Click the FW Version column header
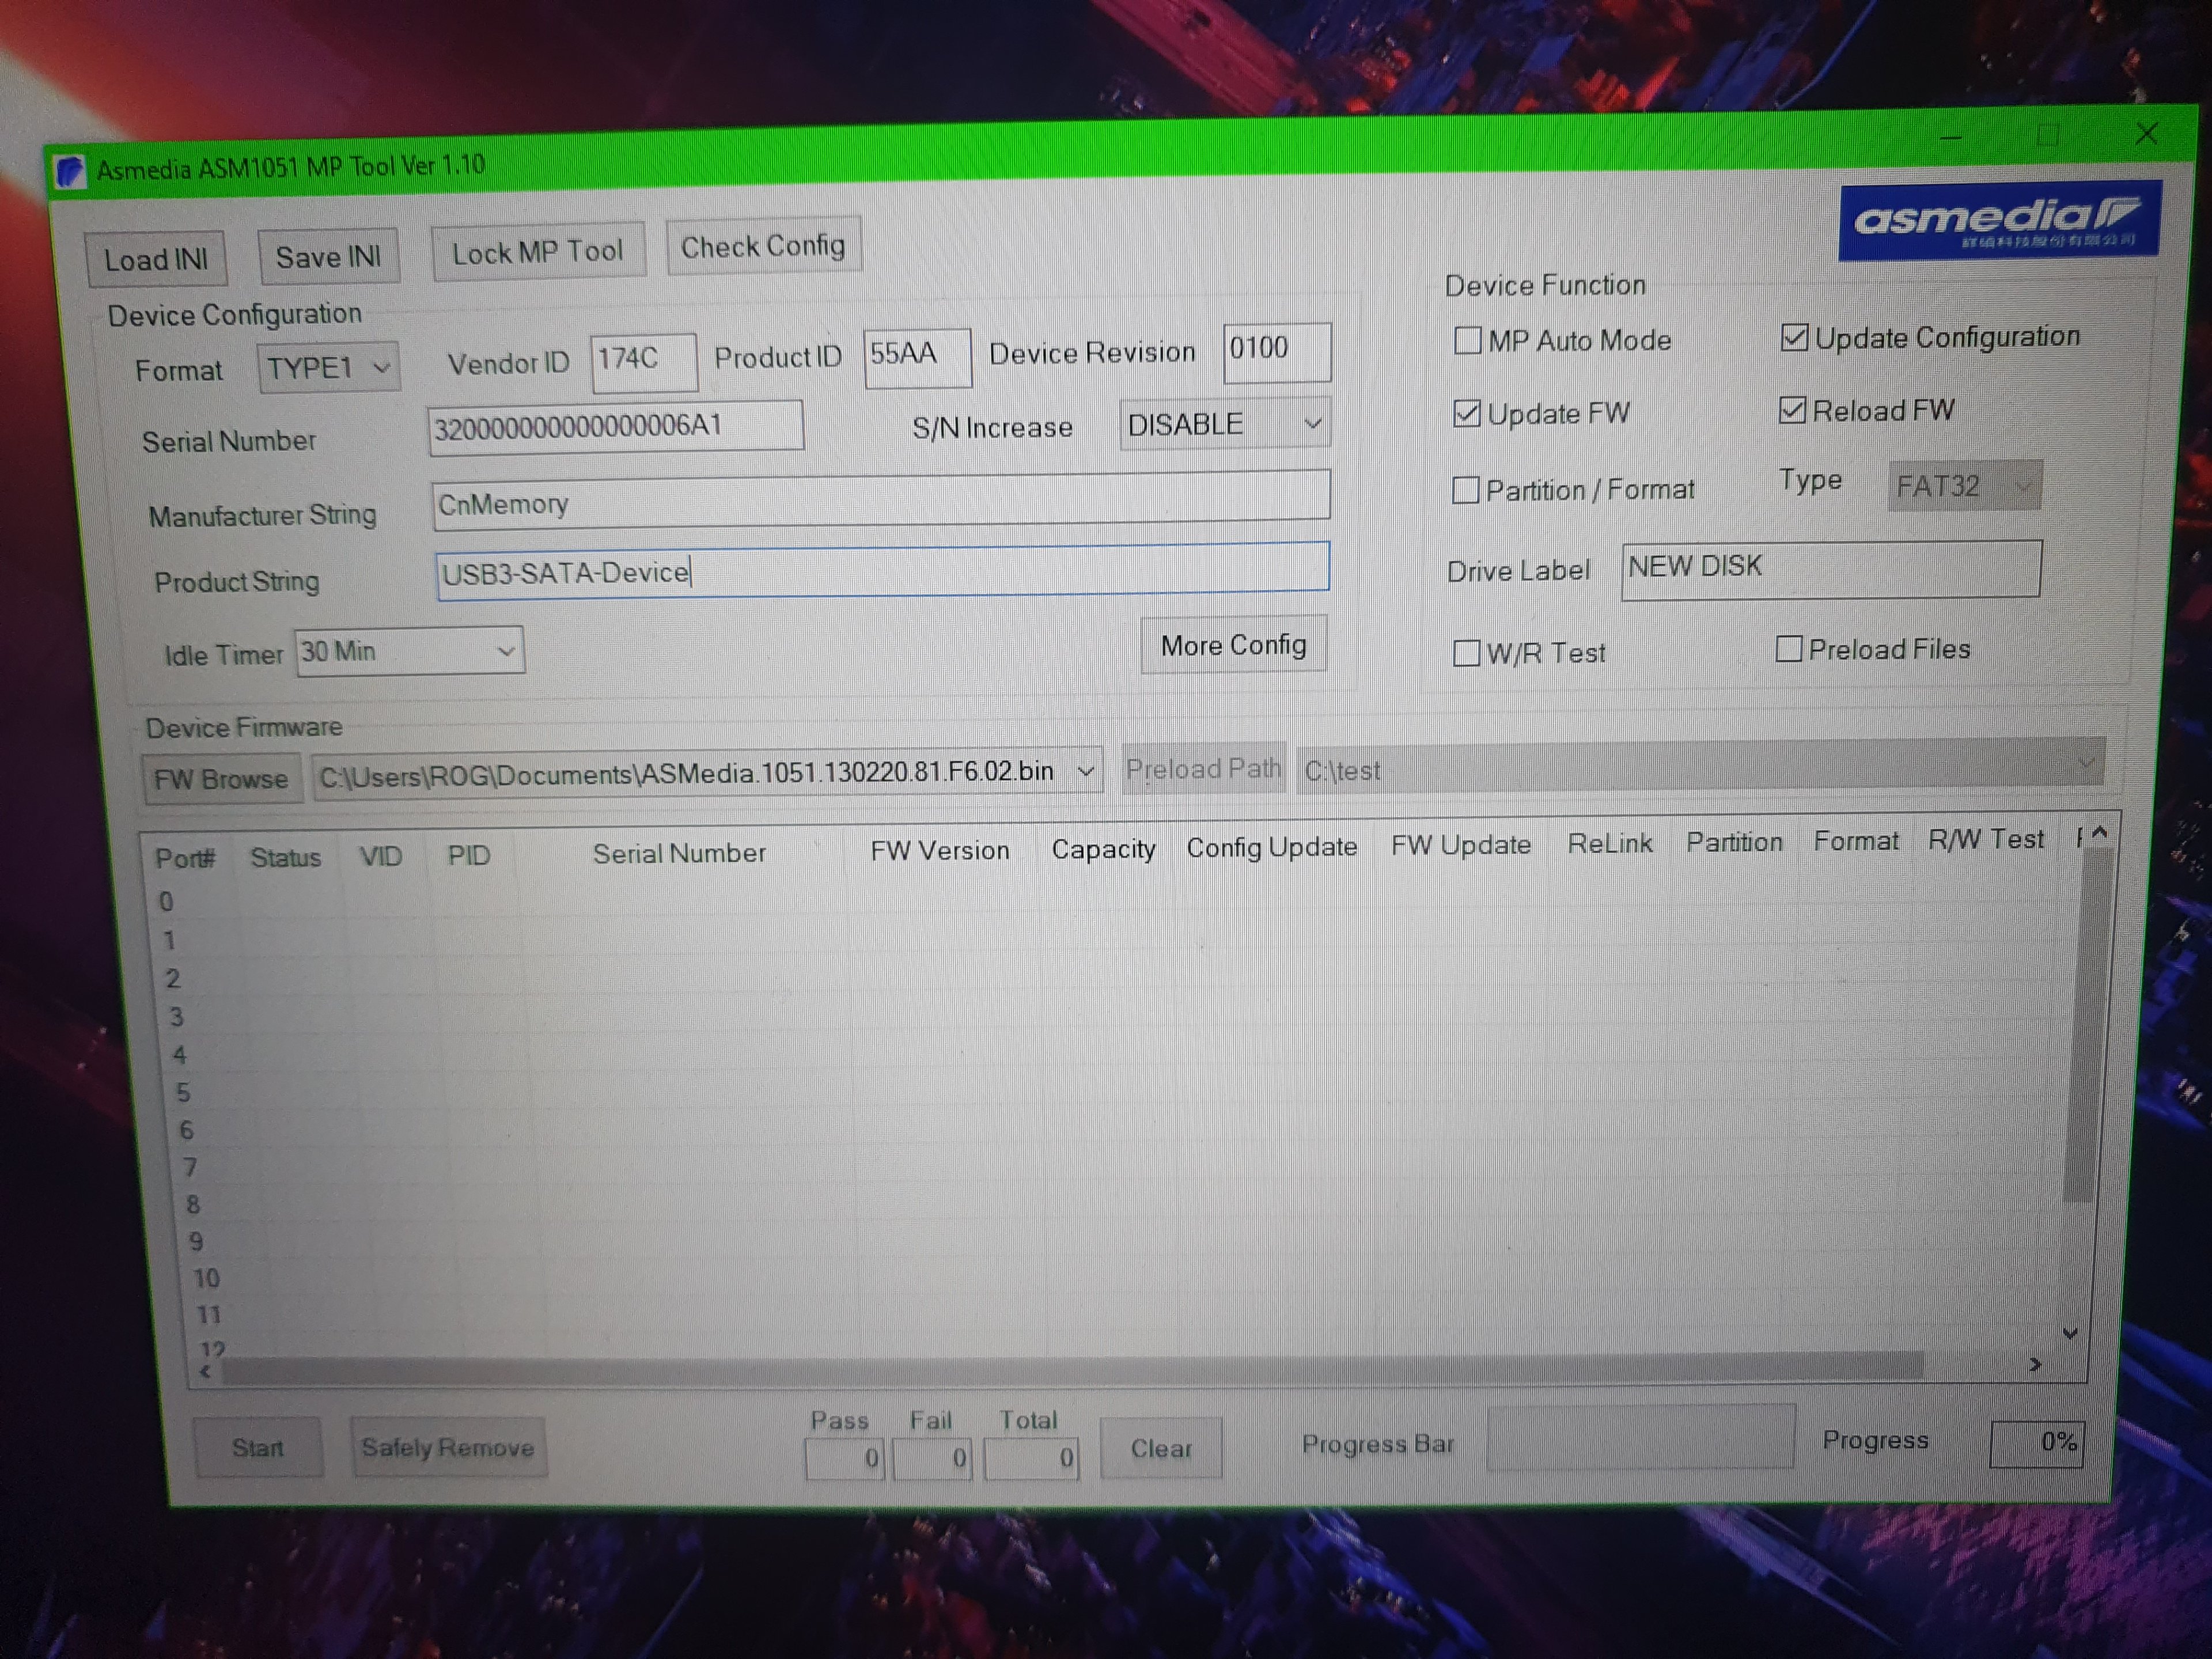 coord(939,850)
